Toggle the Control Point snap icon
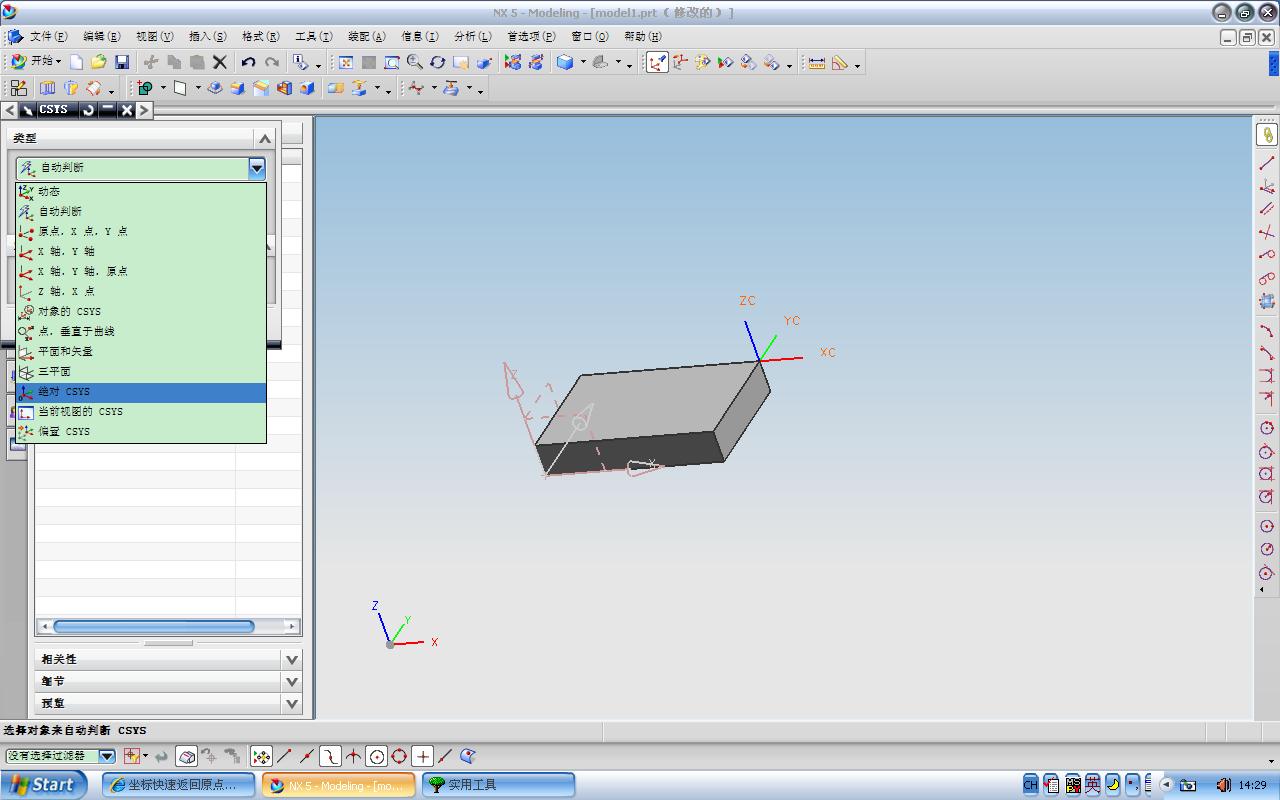The height and width of the screenshot is (800, 1280). coord(330,756)
